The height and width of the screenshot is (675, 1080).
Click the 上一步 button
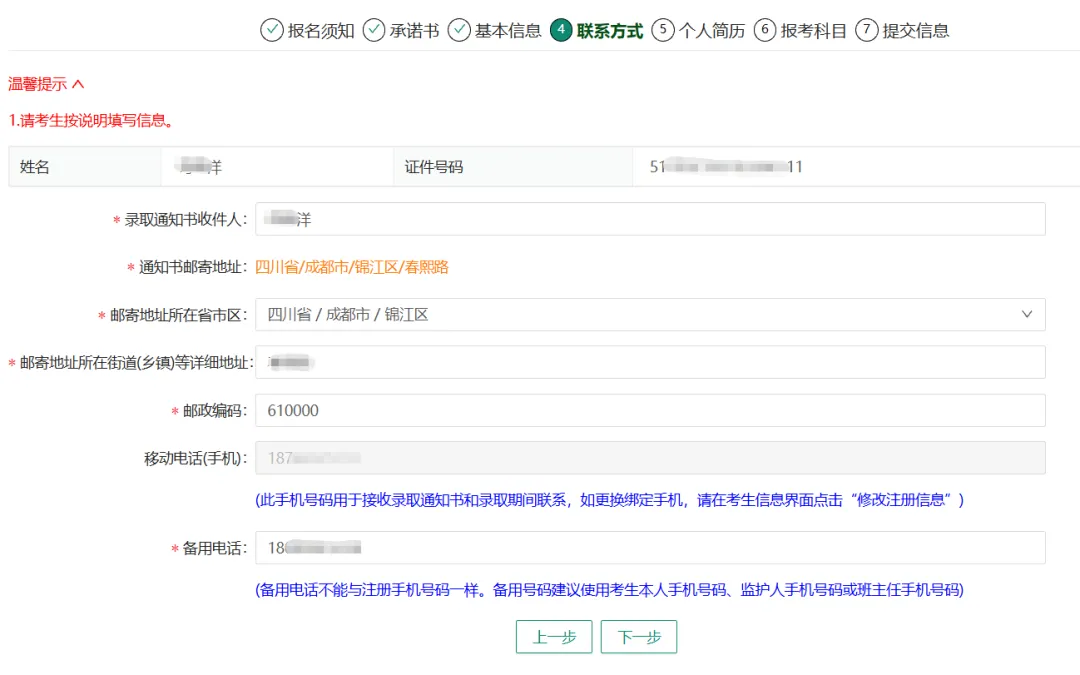pyautogui.click(x=554, y=637)
